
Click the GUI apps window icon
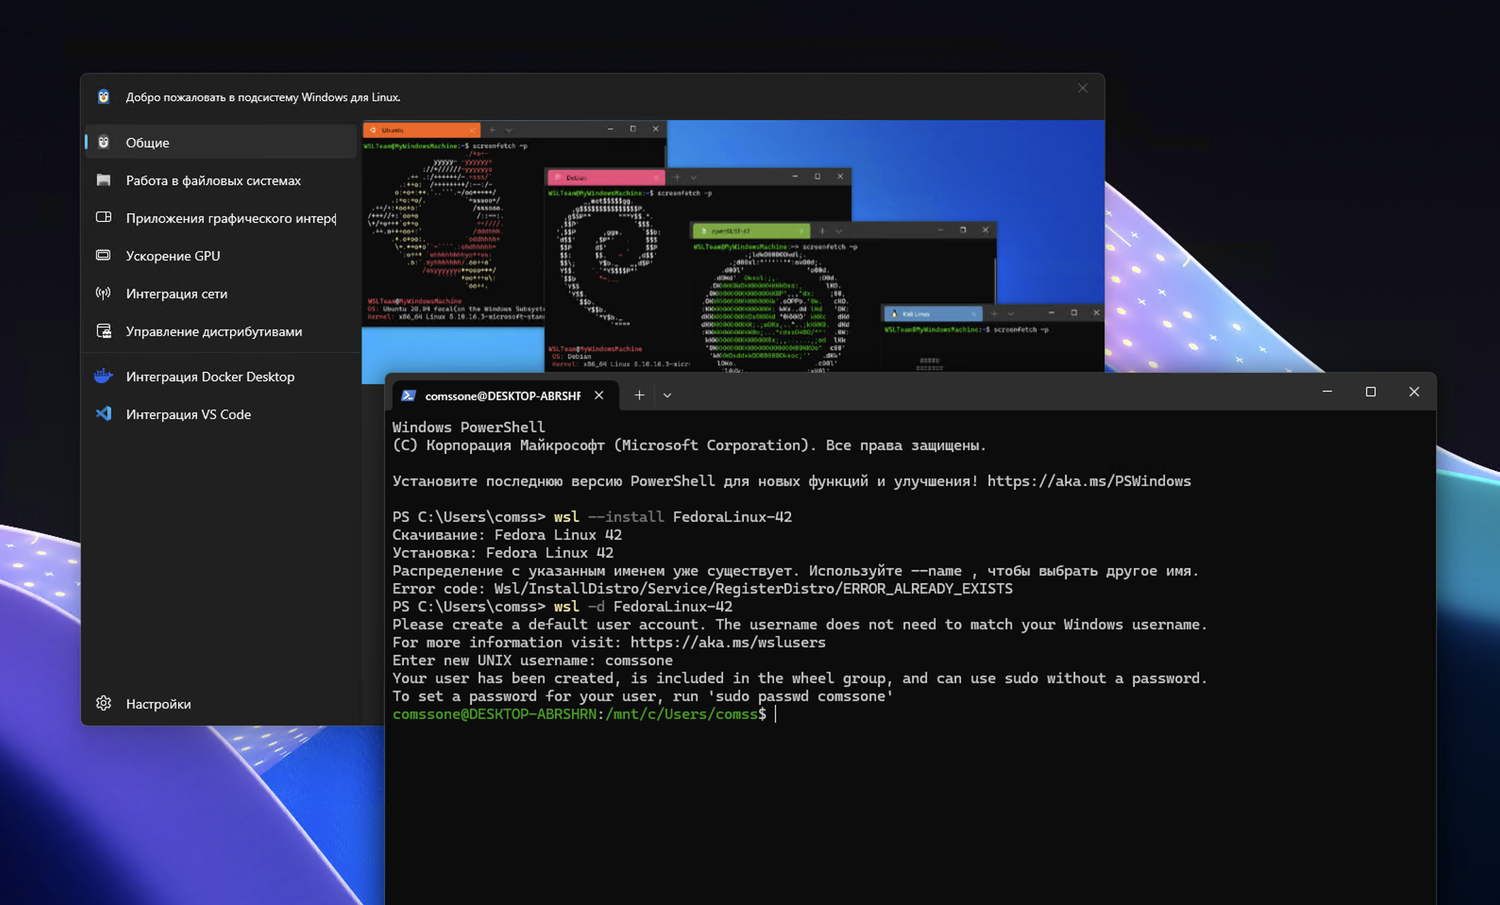103,217
